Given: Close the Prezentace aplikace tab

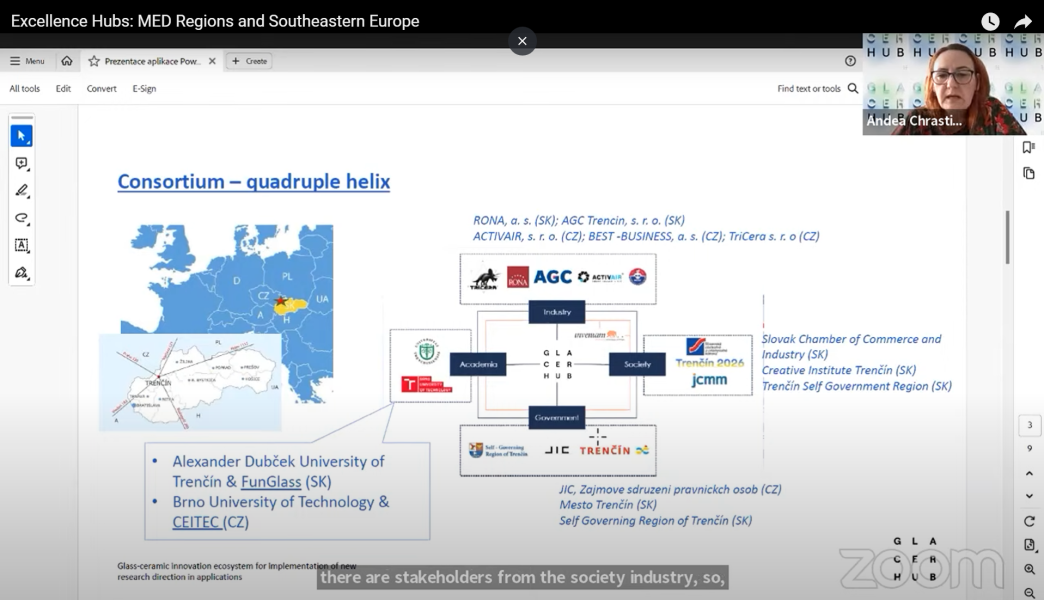Looking at the screenshot, I should pos(212,61).
